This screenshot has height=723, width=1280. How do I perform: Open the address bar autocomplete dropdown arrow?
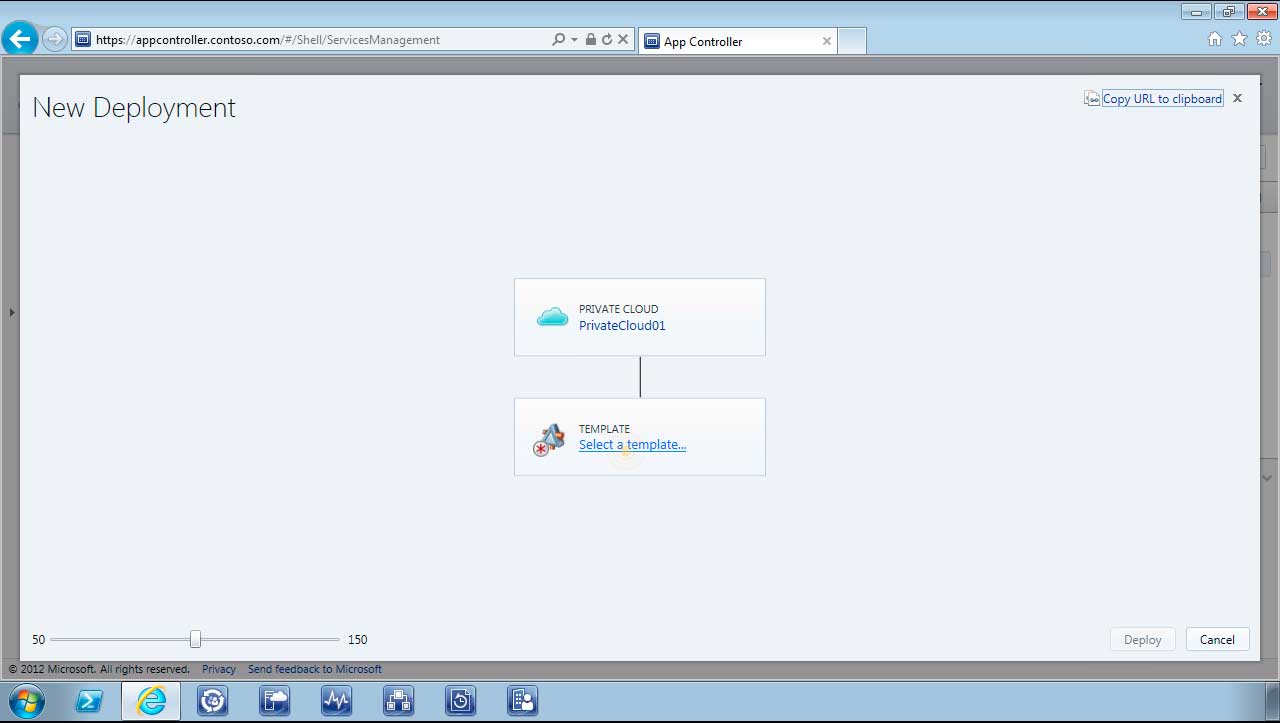(x=574, y=40)
